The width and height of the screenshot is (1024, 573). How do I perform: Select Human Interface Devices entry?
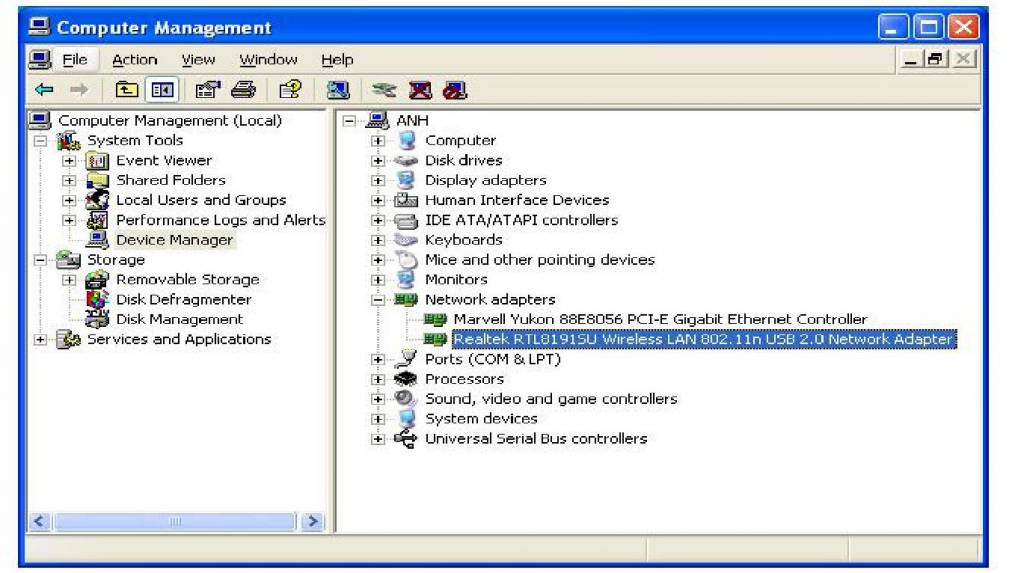[x=517, y=200]
